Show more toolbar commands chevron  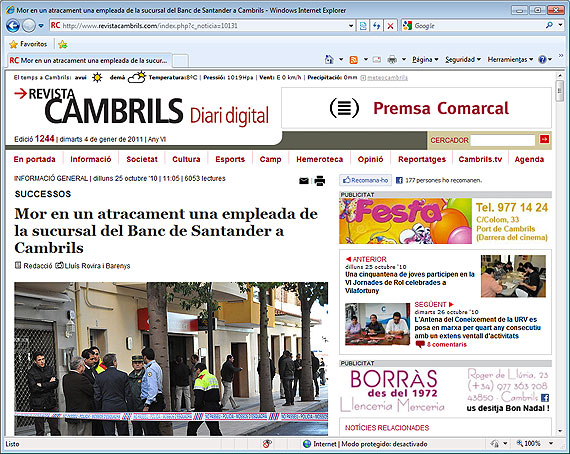pyautogui.click(x=561, y=56)
